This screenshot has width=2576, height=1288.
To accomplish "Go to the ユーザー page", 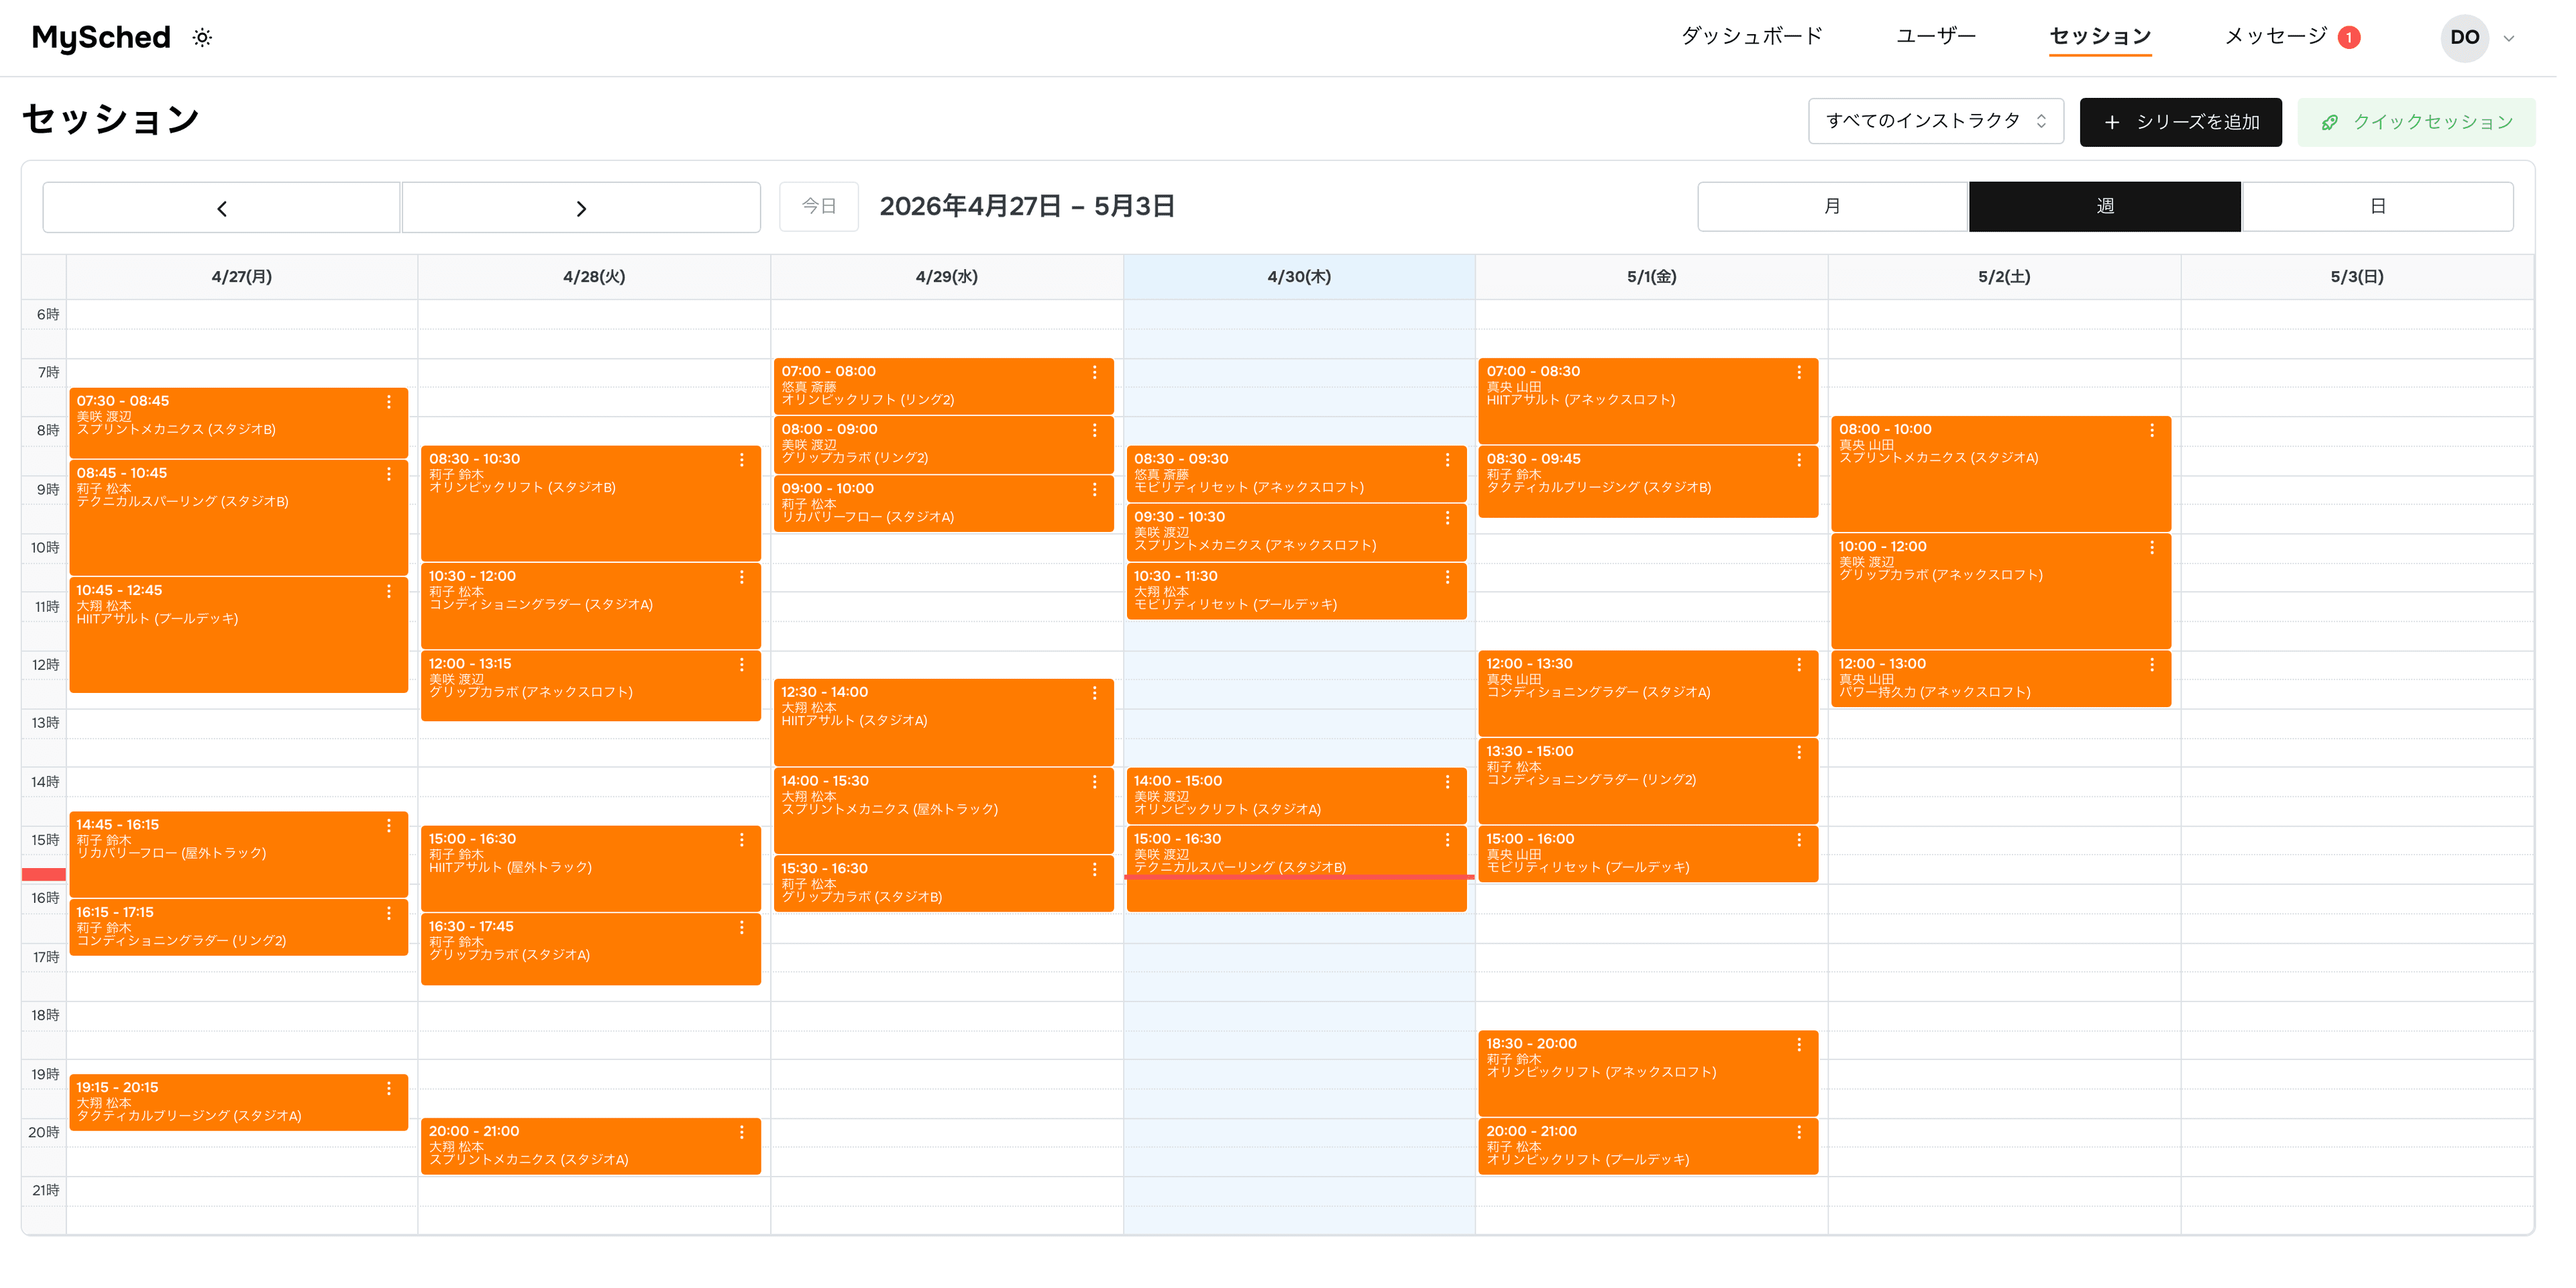I will [x=1936, y=37].
